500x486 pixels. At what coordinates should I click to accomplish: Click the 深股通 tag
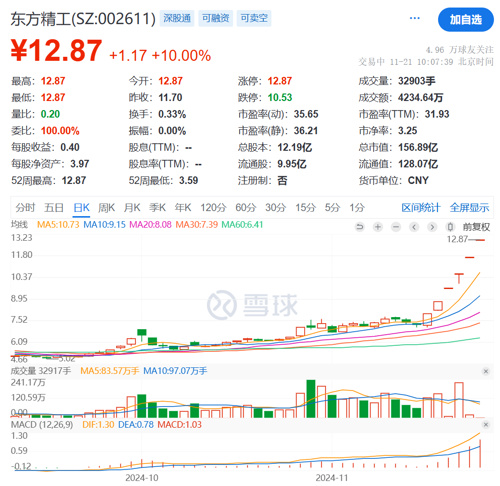tap(177, 18)
